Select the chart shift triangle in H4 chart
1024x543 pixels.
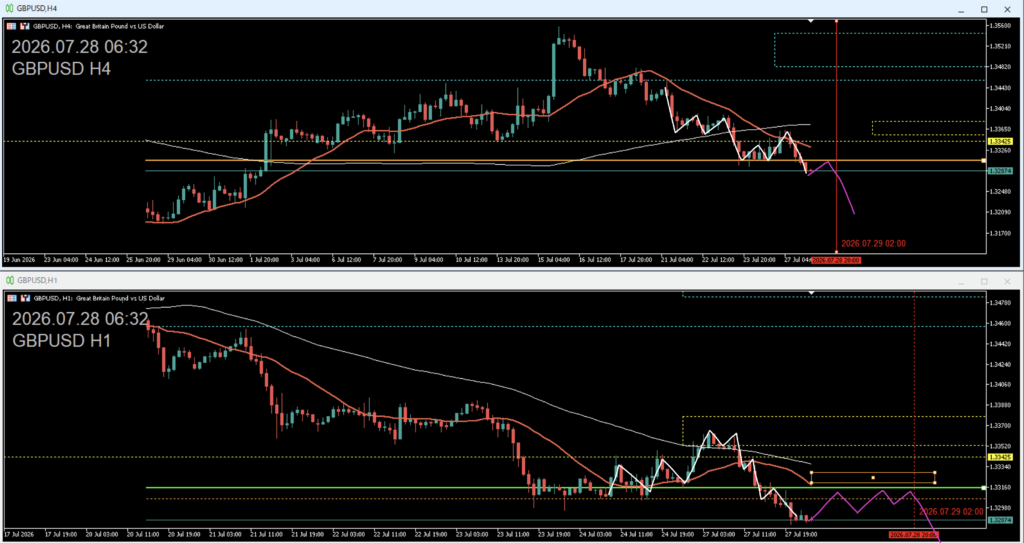click(x=810, y=21)
